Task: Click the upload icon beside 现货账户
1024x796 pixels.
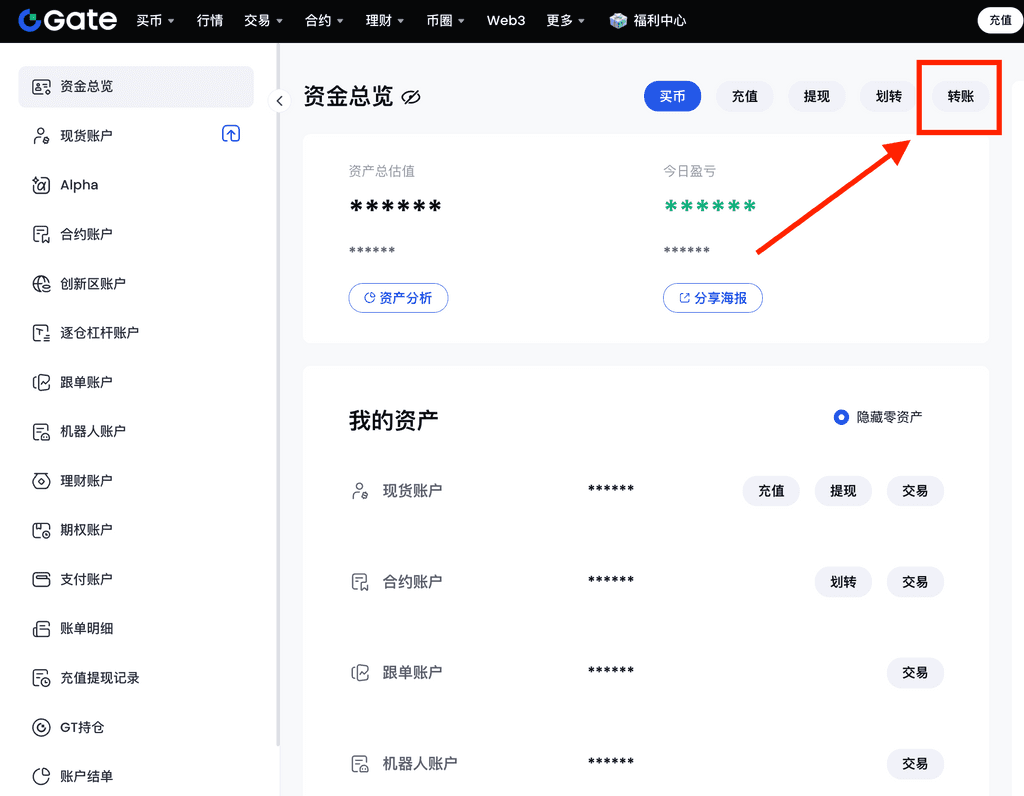Action: tap(231, 134)
